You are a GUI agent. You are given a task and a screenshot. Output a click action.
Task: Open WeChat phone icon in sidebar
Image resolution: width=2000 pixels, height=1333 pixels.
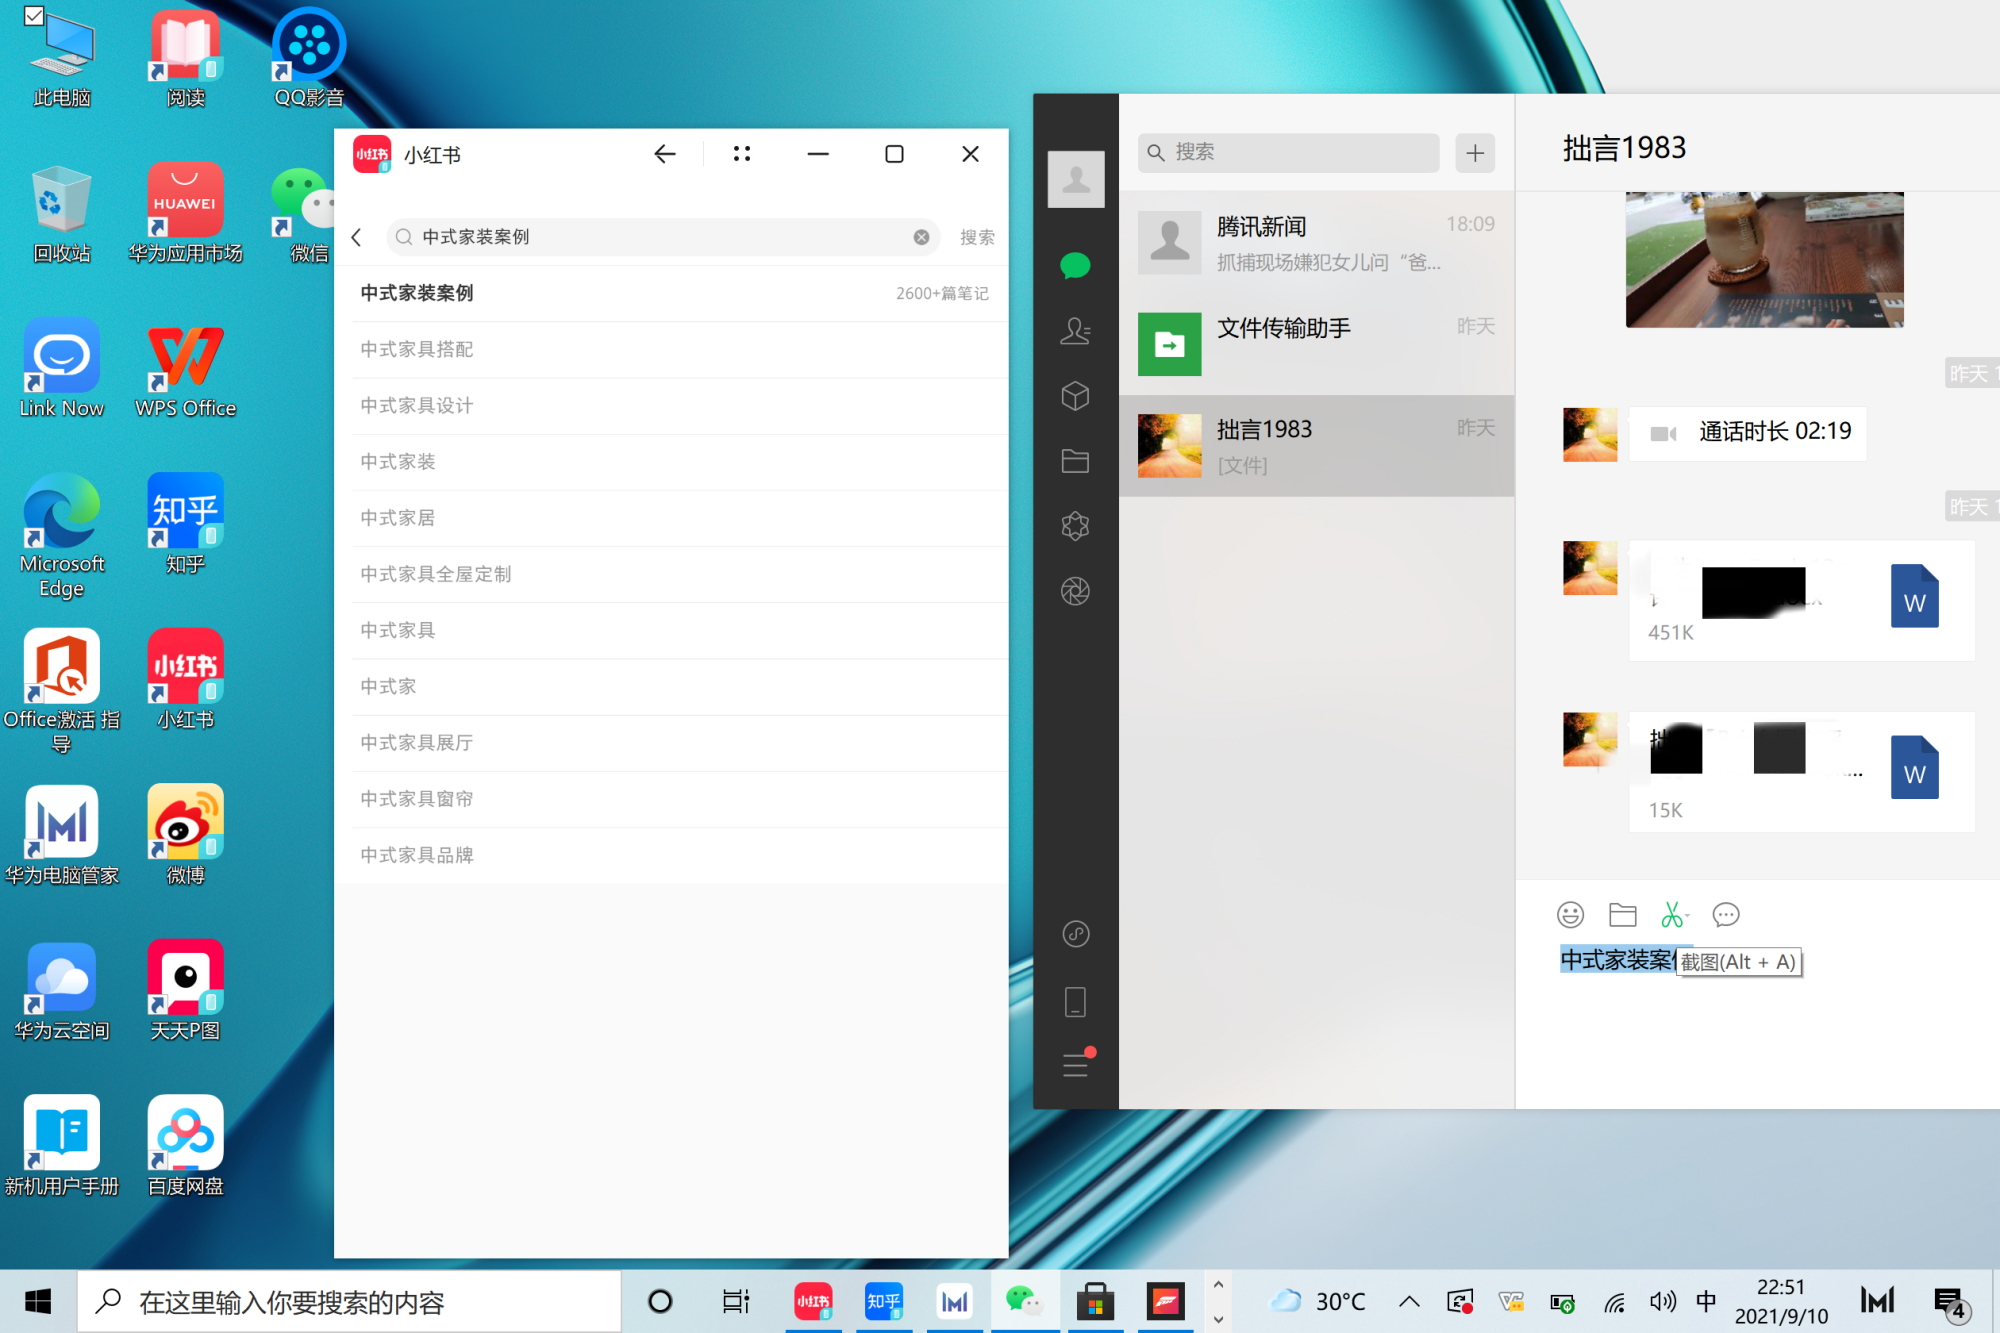(x=1075, y=1002)
